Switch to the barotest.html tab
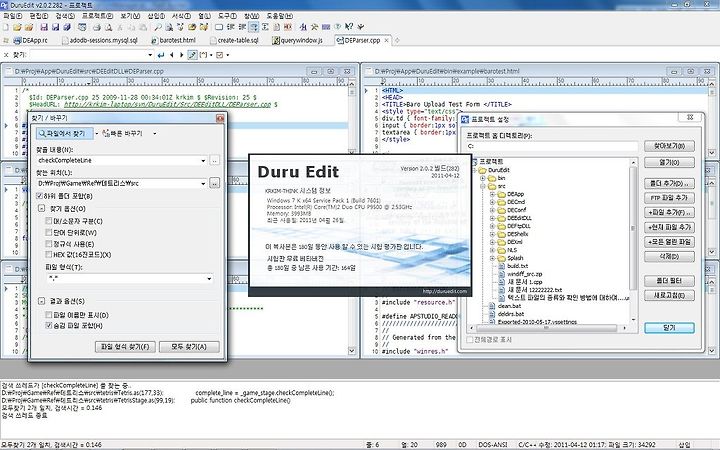The width and height of the screenshot is (720, 450). 173,40
